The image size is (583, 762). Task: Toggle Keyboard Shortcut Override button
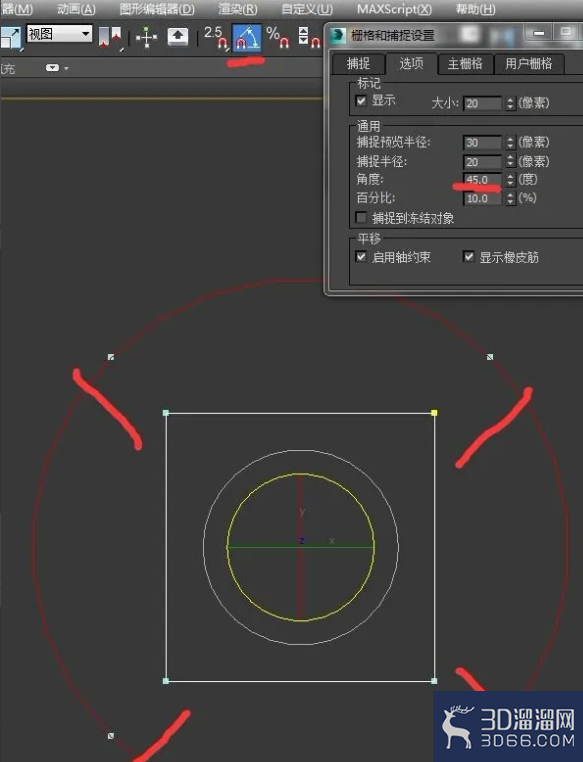178,37
